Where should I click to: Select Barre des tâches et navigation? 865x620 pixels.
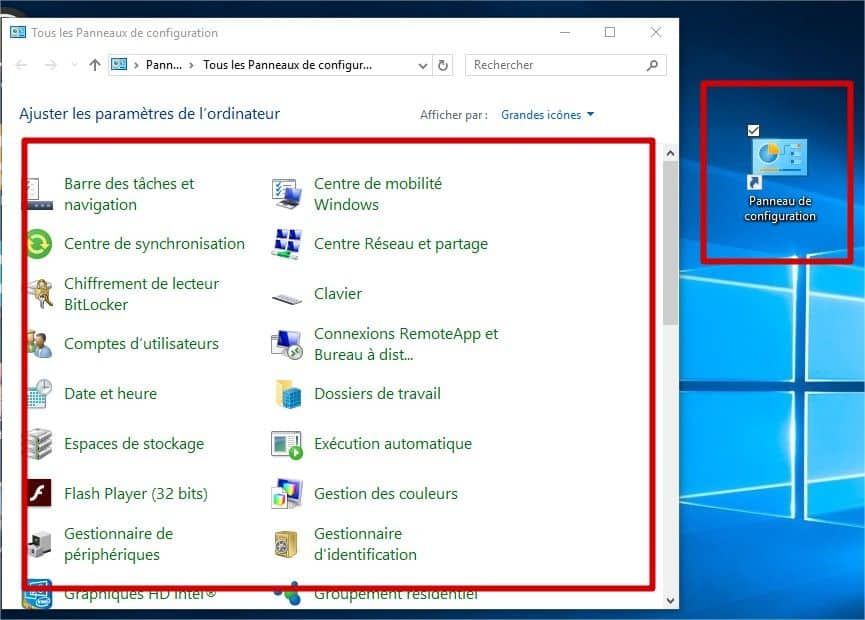(x=129, y=194)
